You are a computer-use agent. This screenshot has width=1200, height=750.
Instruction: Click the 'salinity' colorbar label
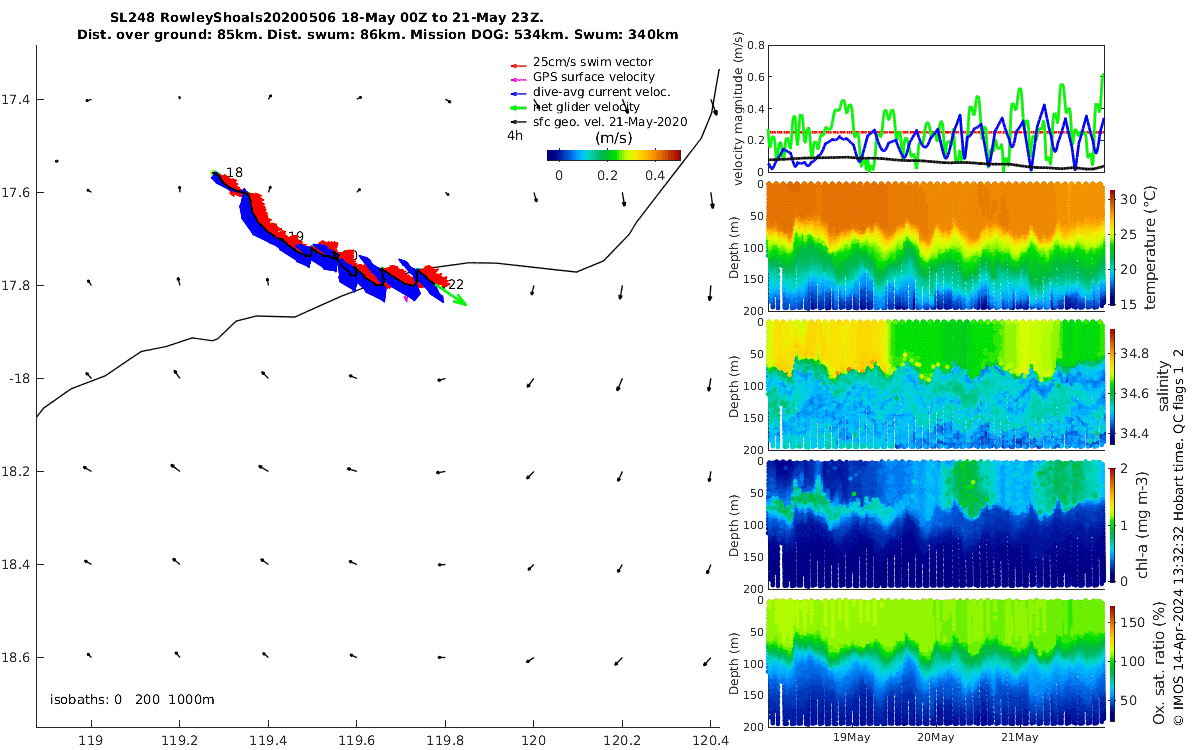click(1163, 388)
